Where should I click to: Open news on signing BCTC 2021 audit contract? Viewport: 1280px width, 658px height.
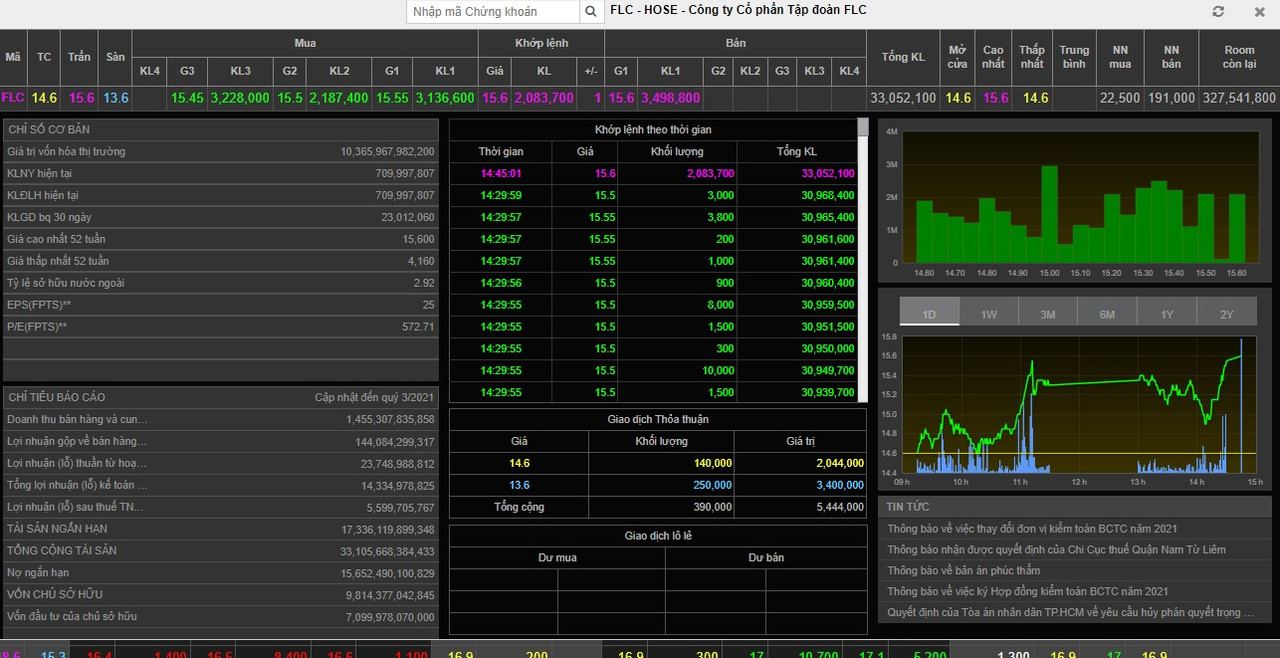[1027, 591]
